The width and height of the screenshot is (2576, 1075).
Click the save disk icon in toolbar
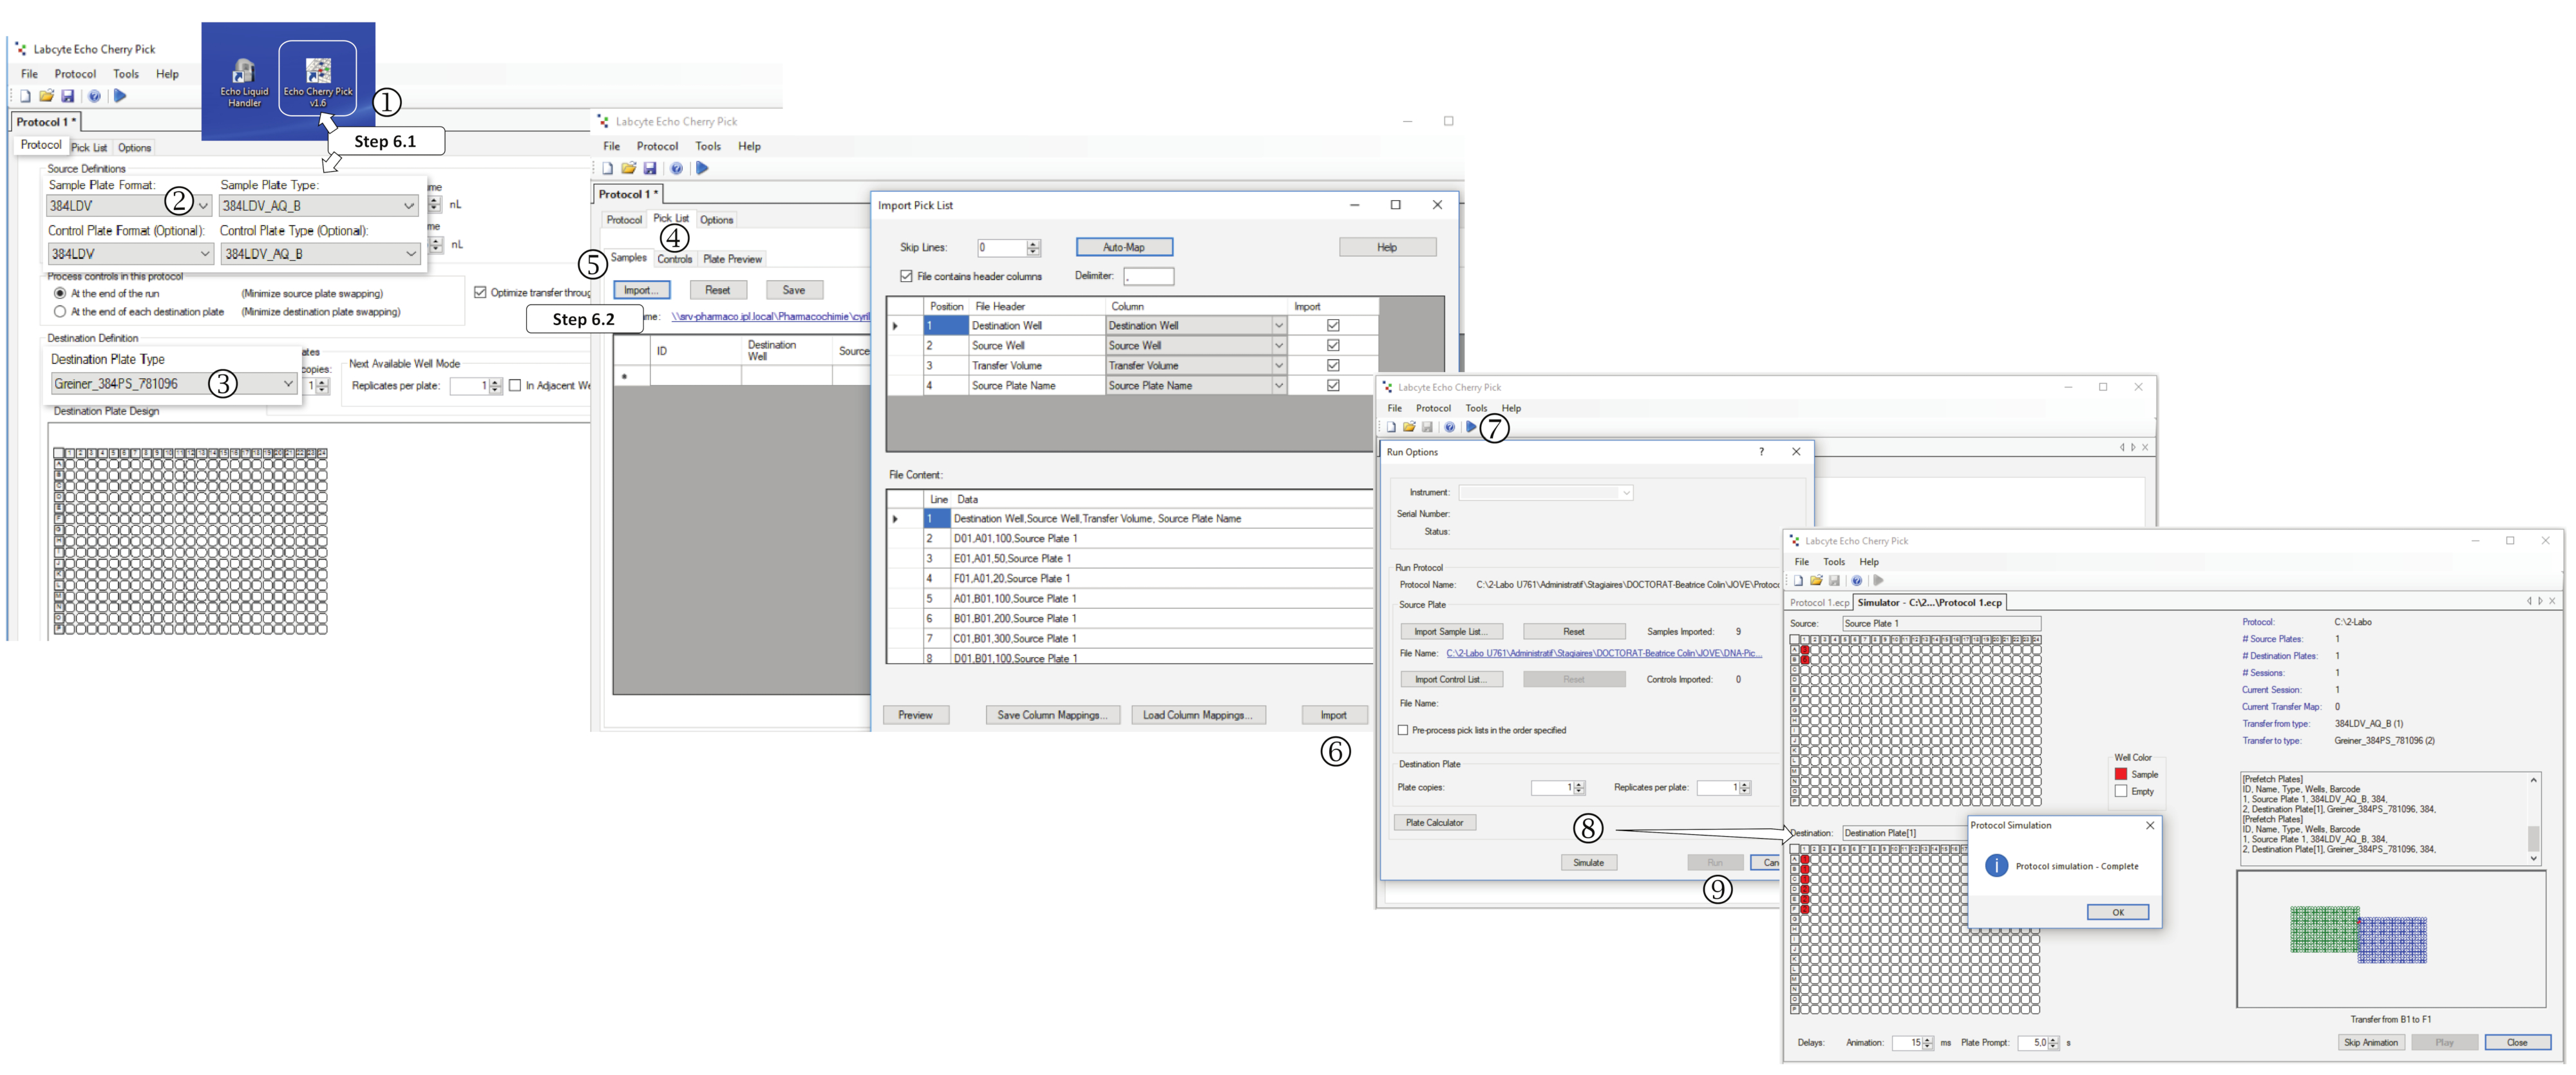[68, 96]
